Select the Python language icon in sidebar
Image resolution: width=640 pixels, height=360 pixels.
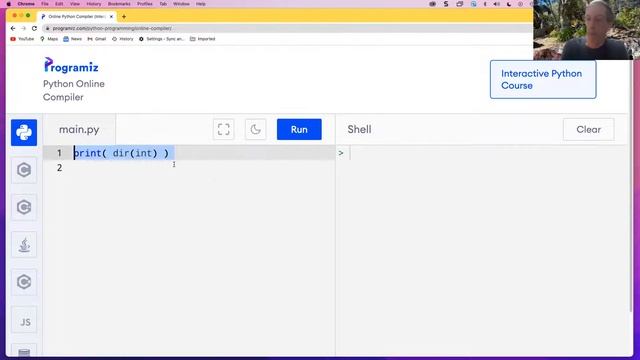point(24,133)
